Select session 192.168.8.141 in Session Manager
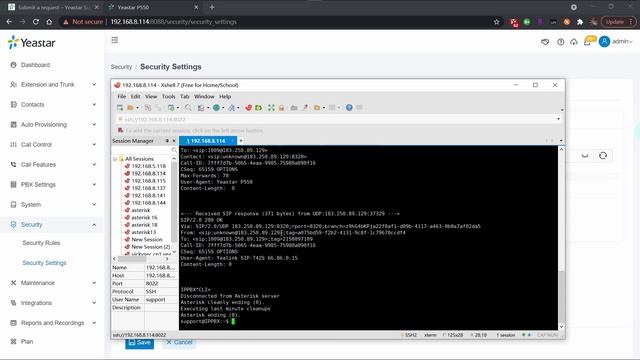 click(x=149, y=196)
